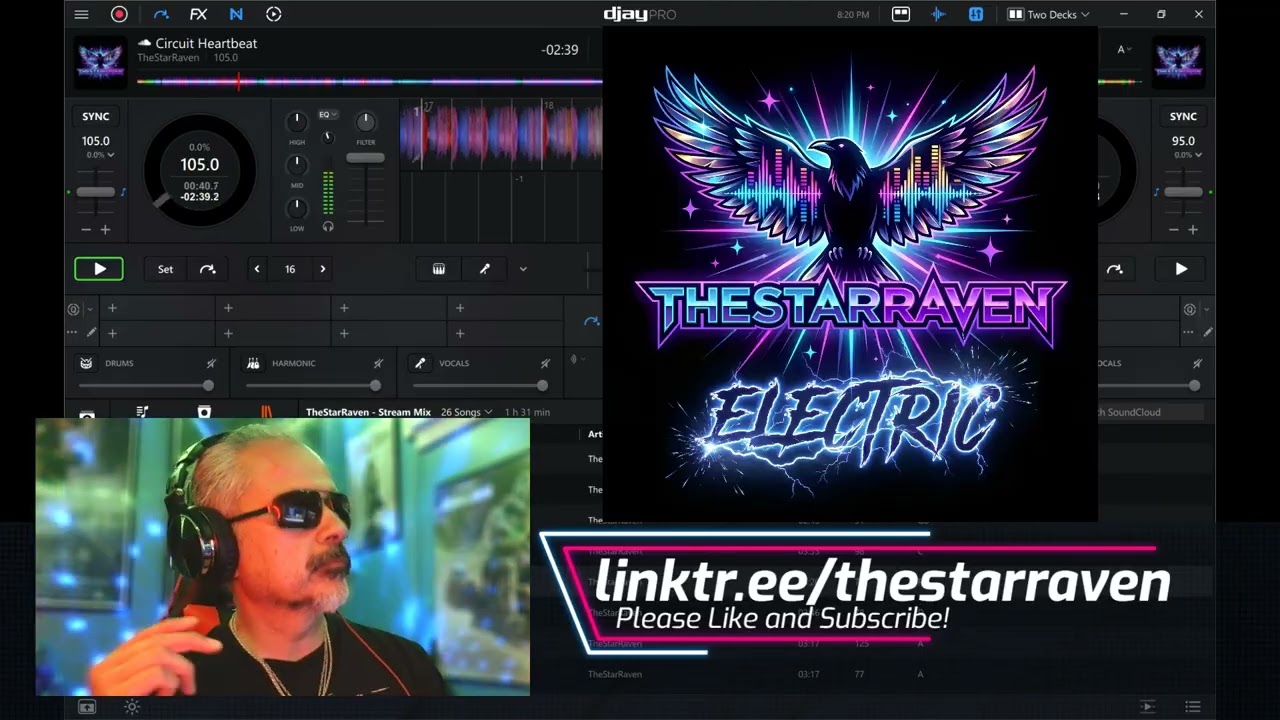Toggle the blue waveform view icon
This screenshot has height=720, width=1280.
[938, 14]
